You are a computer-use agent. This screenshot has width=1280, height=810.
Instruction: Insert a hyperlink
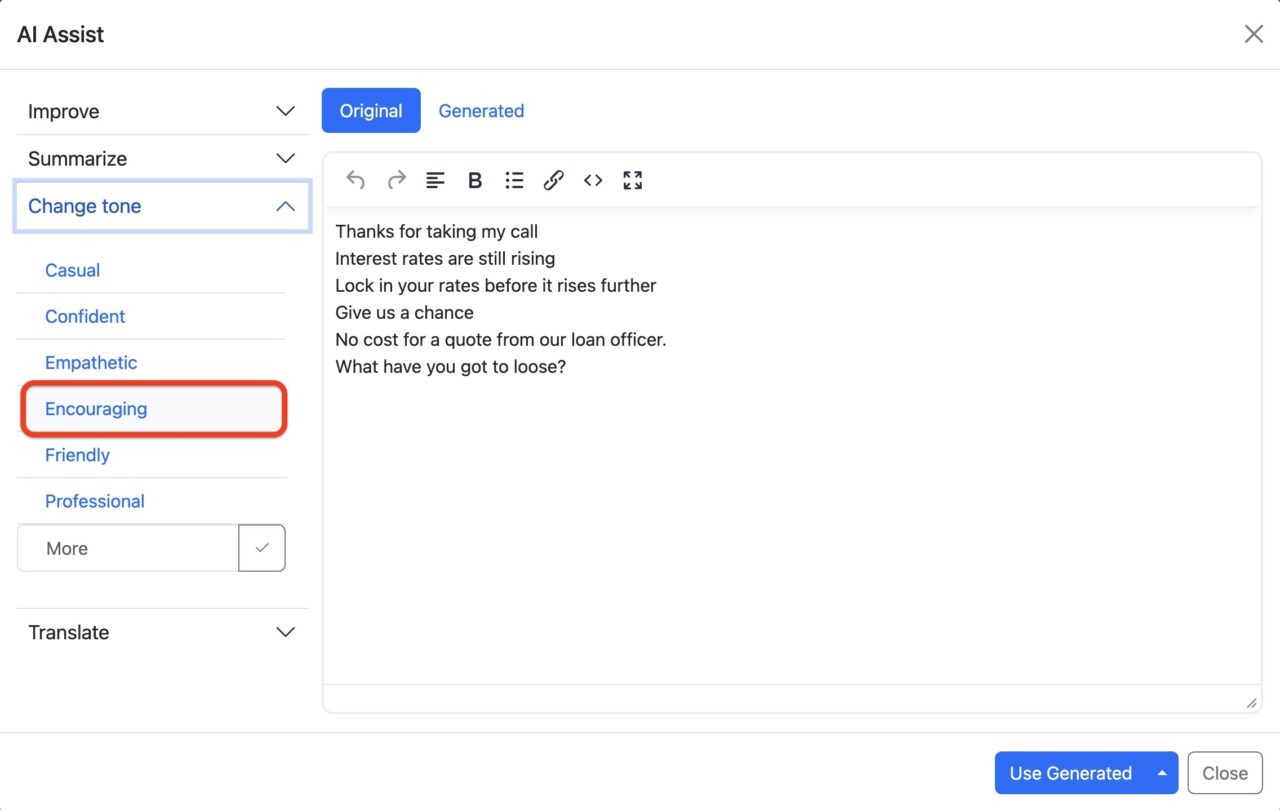[x=553, y=180]
